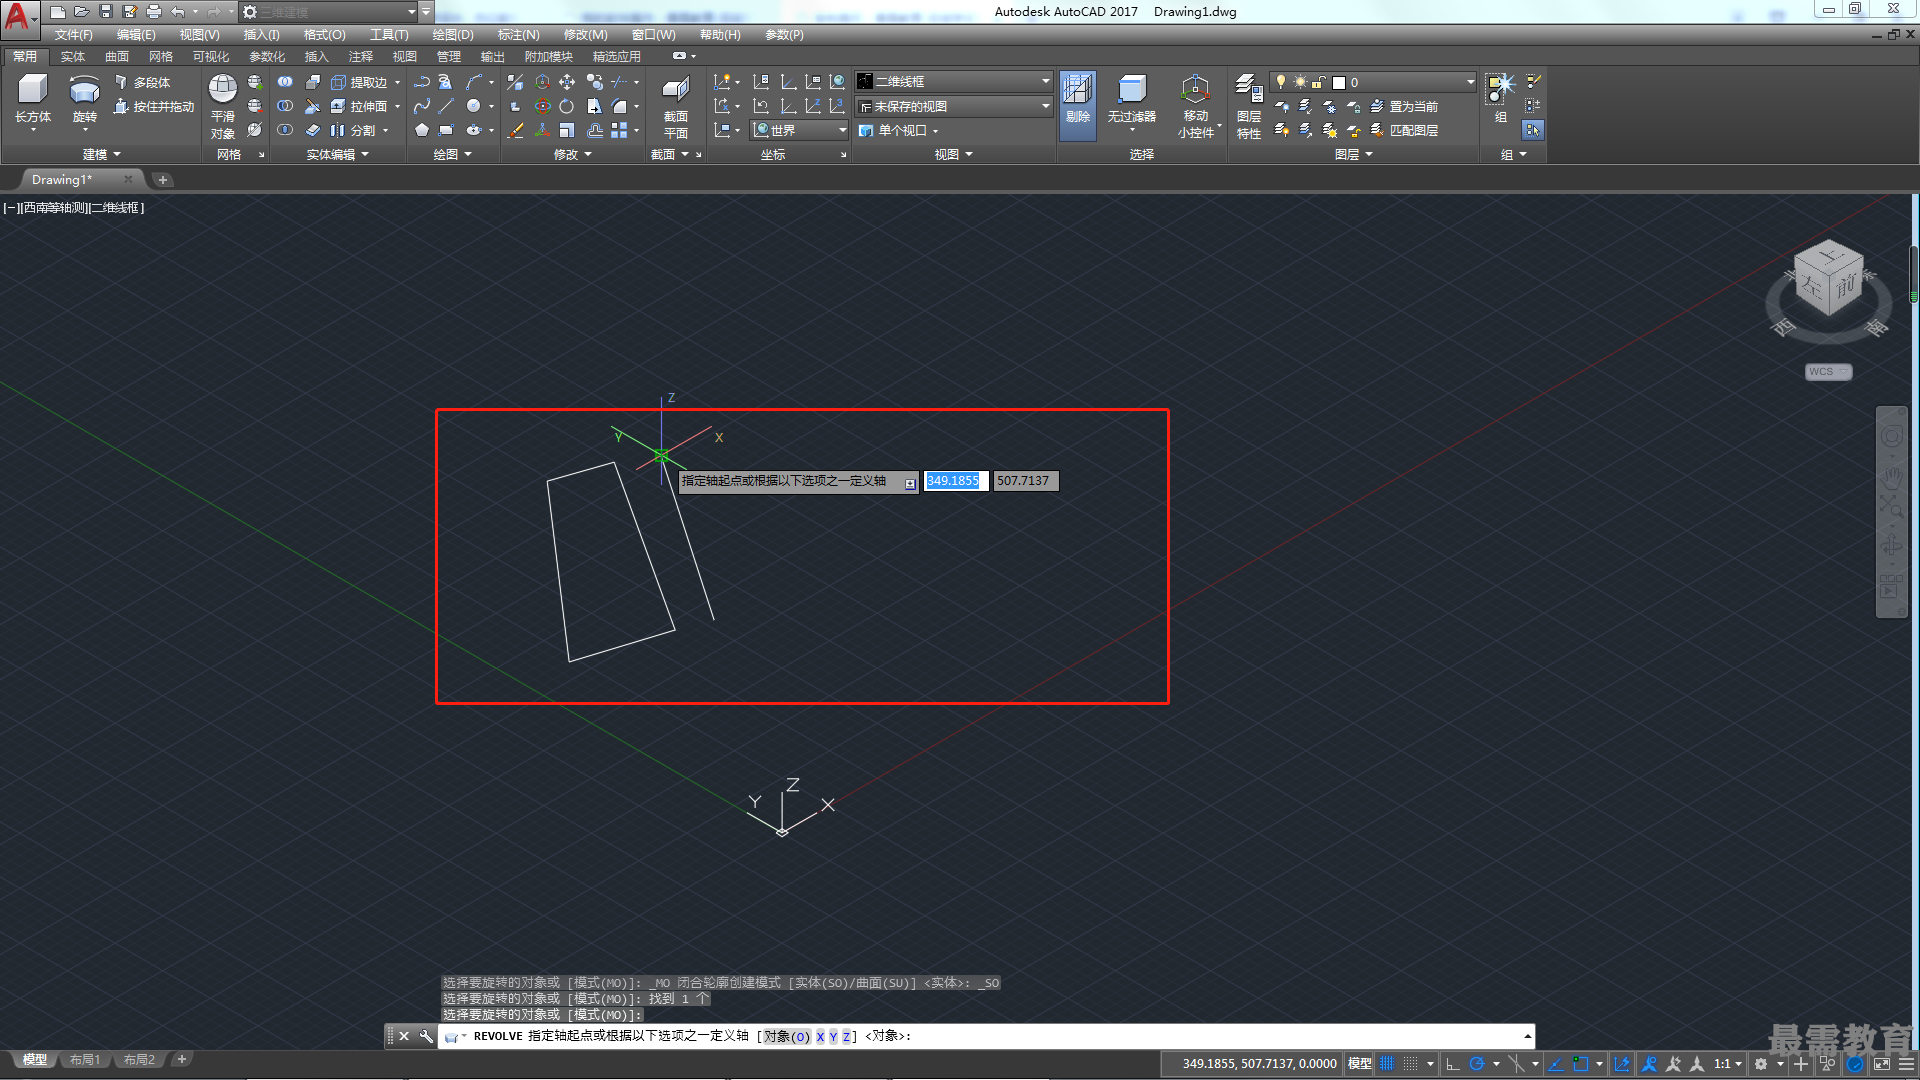Select the Box (长方体) solid tool

tap(33, 99)
